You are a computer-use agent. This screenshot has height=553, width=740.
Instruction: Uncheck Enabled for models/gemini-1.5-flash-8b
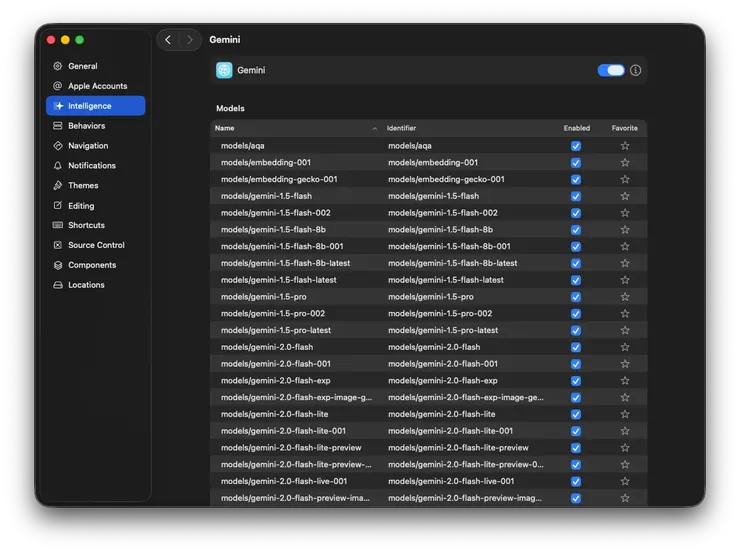[576, 230]
